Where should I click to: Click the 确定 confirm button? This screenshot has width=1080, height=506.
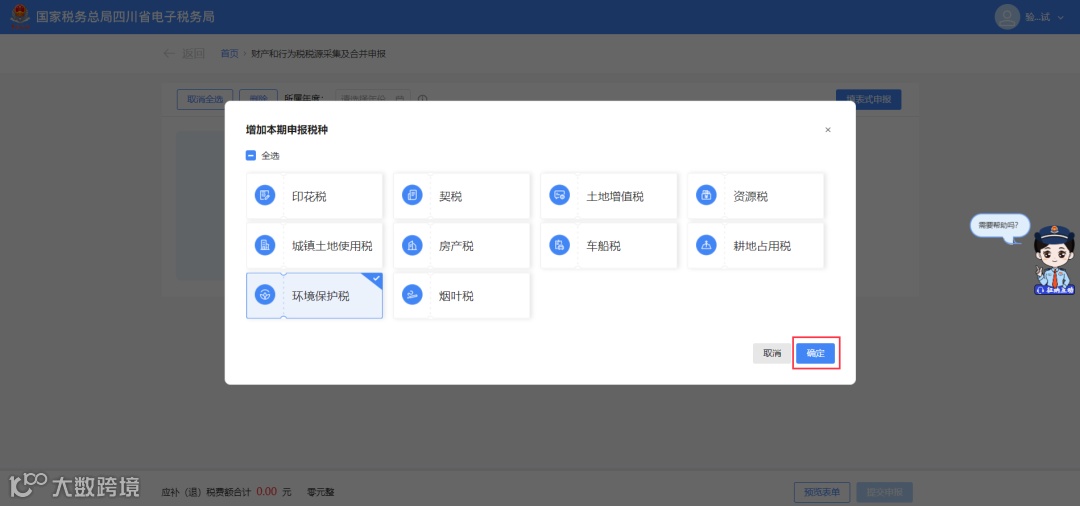pos(816,353)
